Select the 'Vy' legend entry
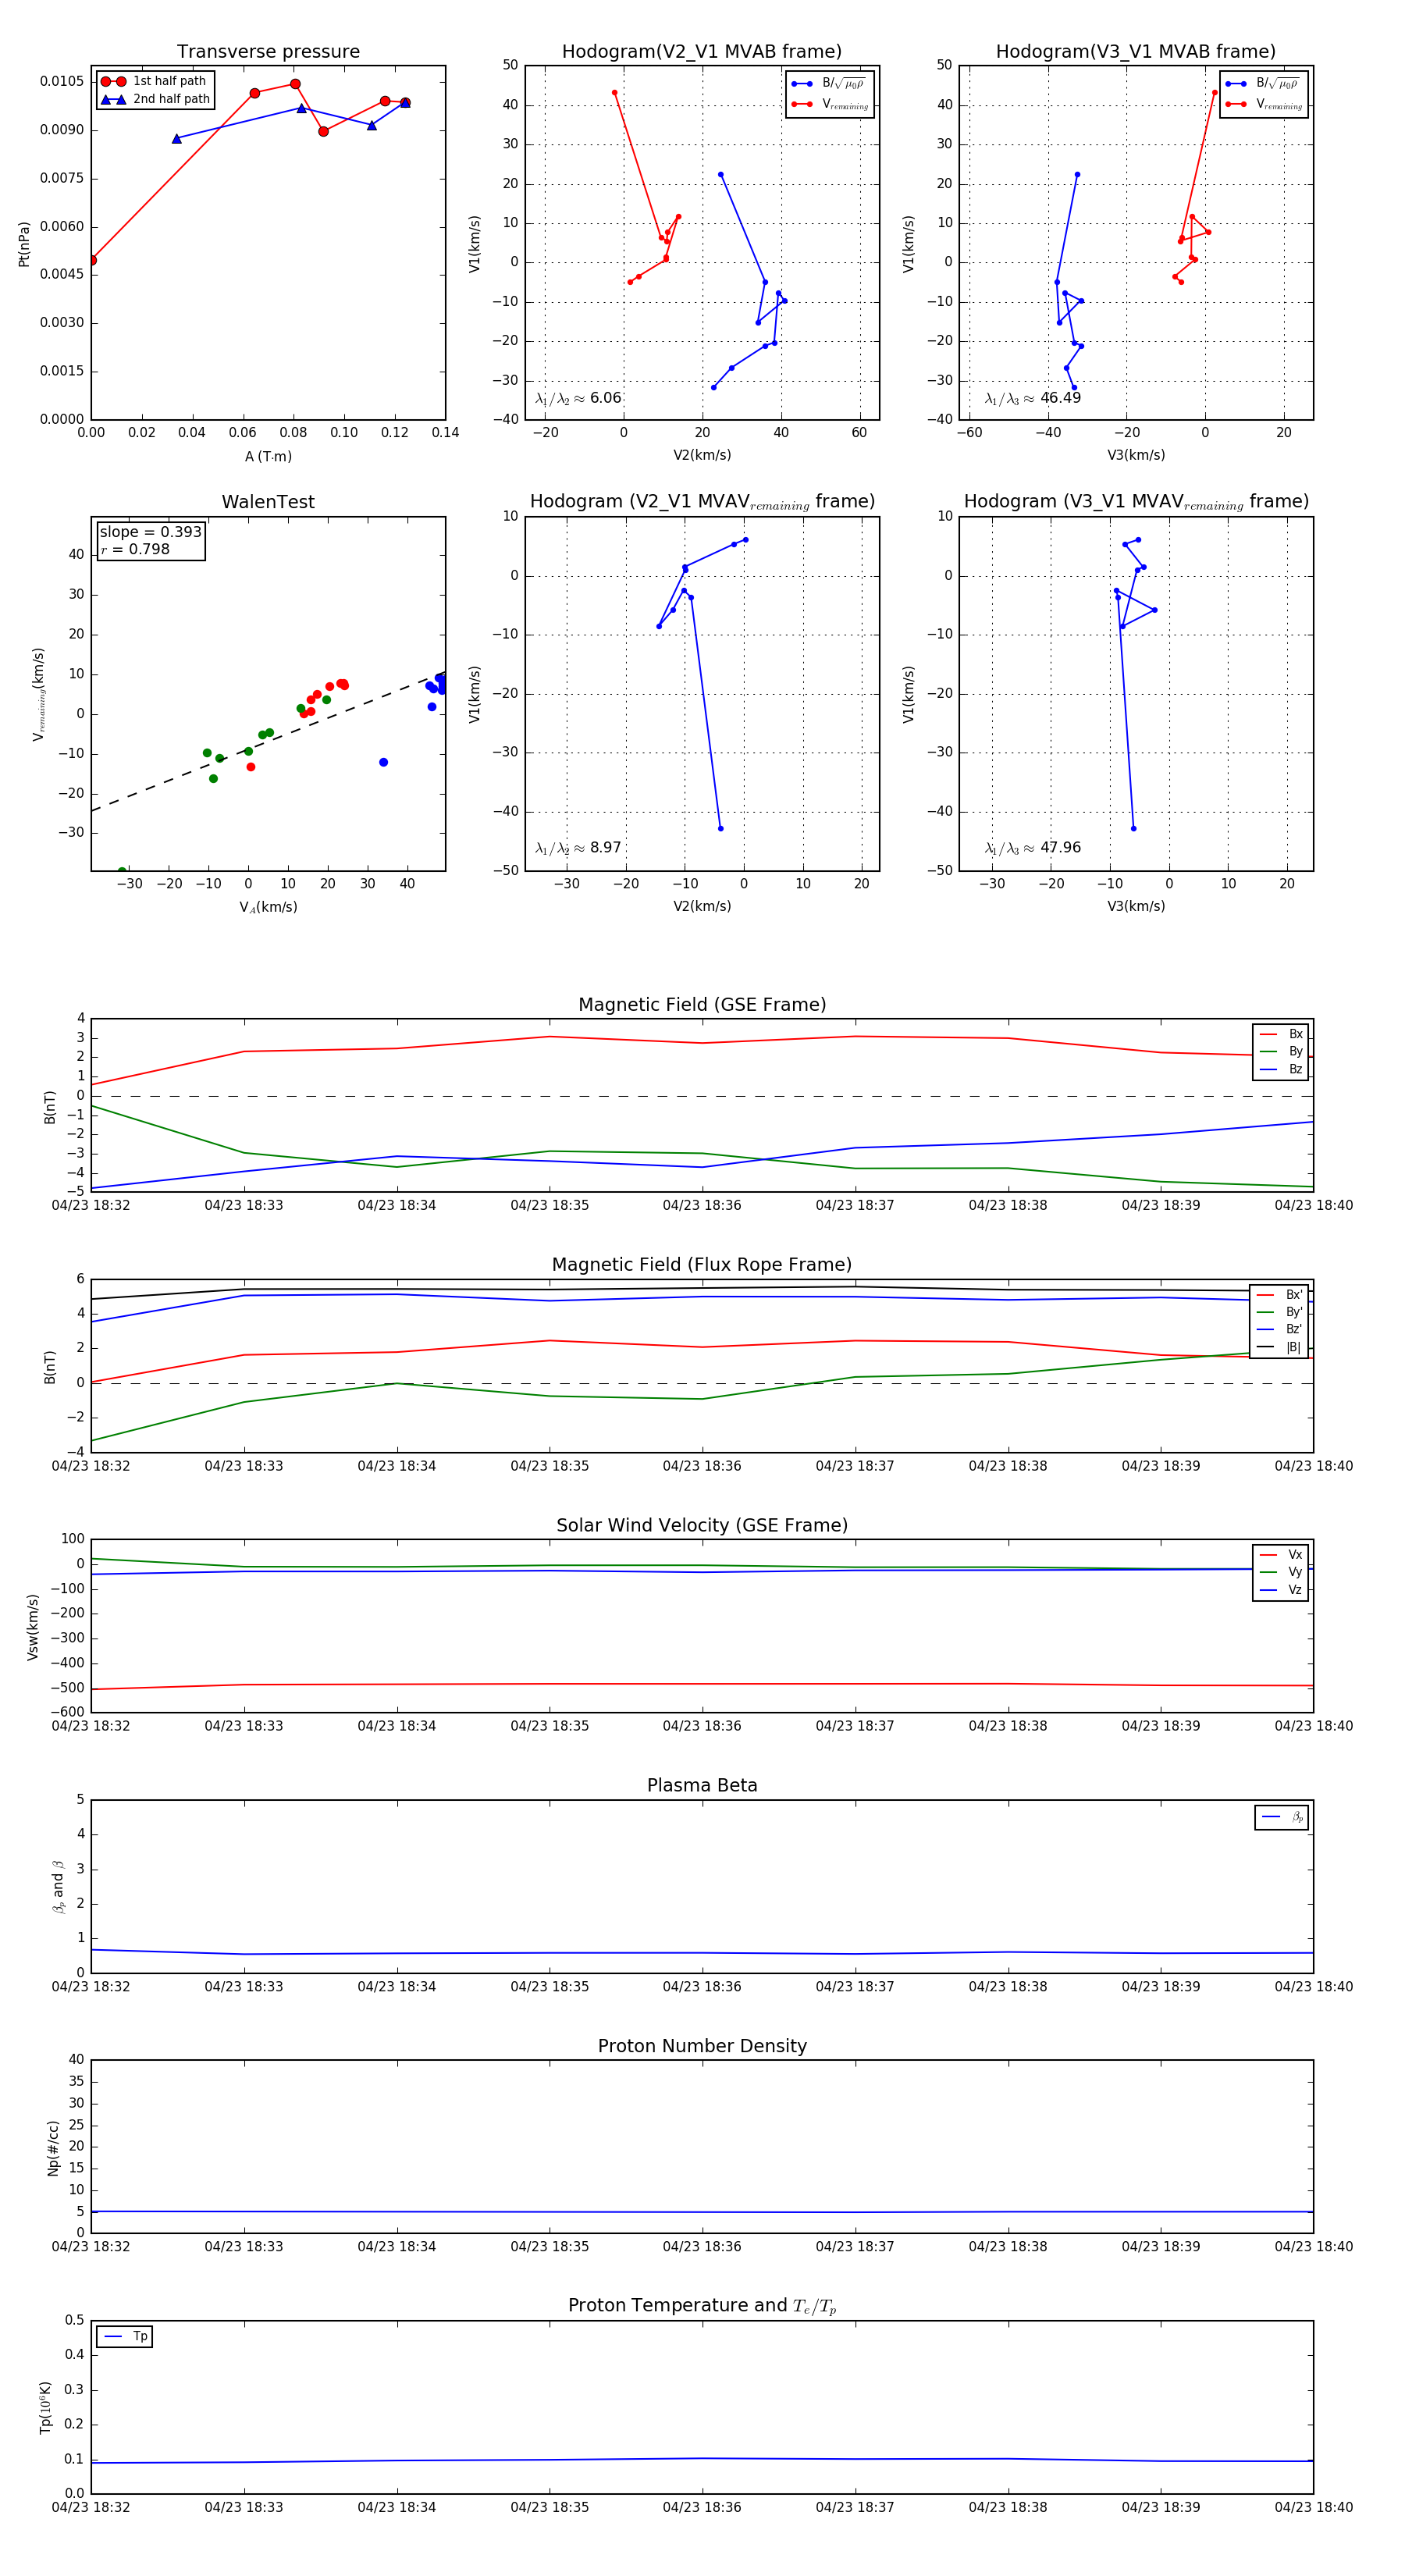The width and height of the screenshot is (1405, 2576). [1281, 1572]
